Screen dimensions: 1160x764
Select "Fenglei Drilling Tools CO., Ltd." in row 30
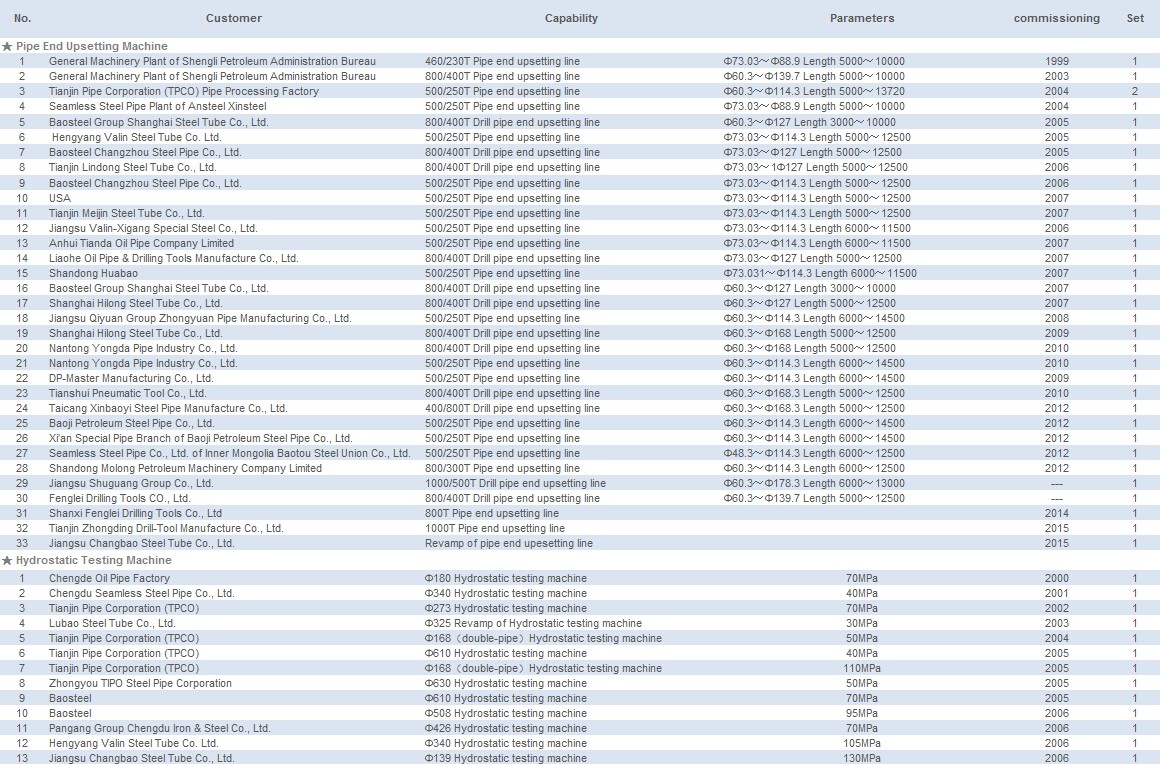120,498
